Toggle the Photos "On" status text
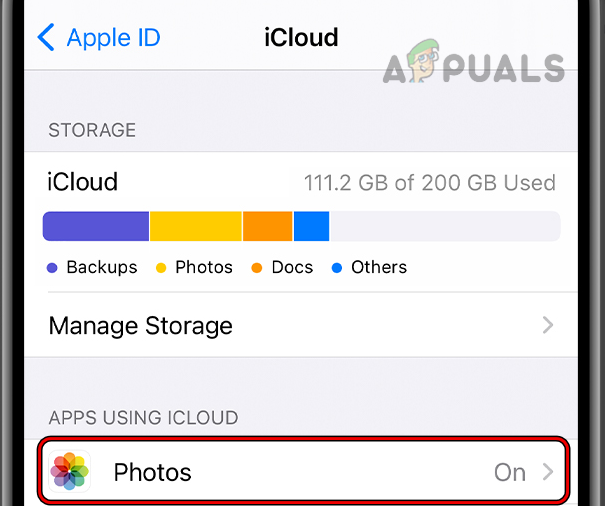Screen dimensions: 605x506 pos(510,472)
